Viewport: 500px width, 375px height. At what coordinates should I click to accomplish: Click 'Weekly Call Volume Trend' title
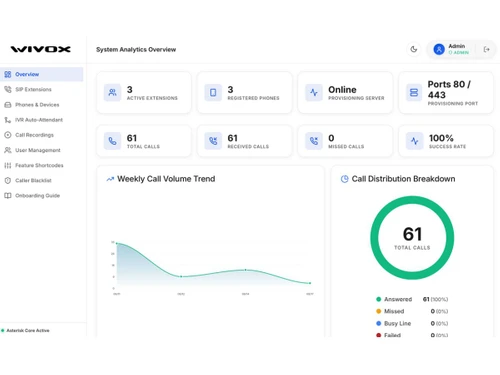click(x=166, y=179)
